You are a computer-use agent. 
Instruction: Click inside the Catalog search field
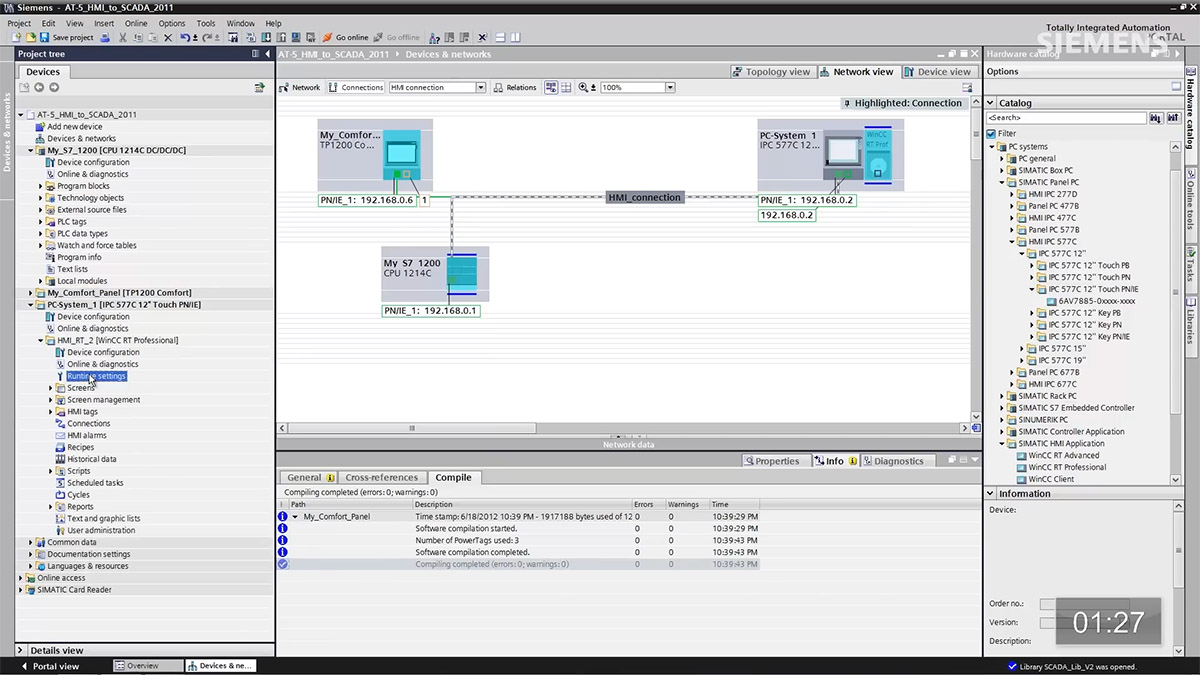pos(1060,117)
